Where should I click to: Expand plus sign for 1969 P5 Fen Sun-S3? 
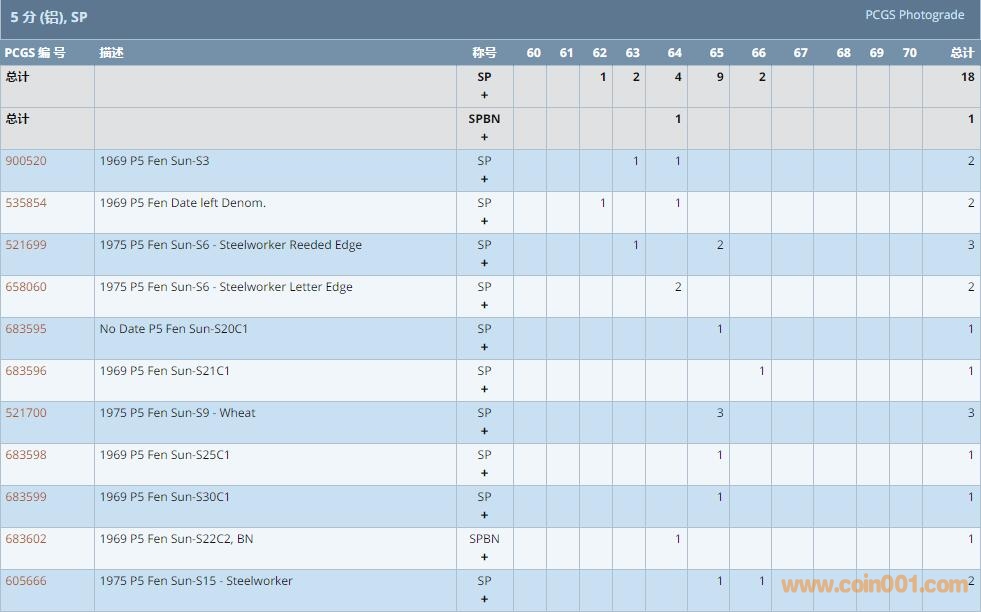pos(484,180)
